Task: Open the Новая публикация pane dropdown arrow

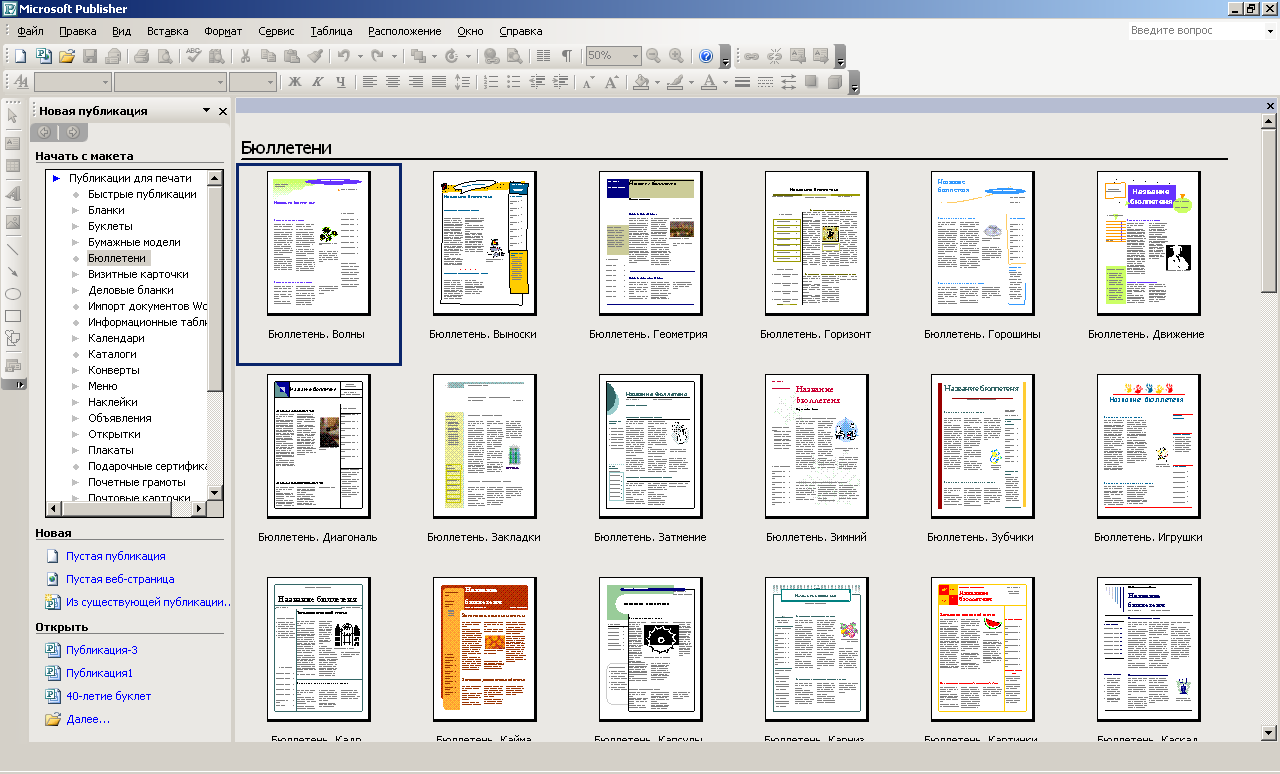Action: point(206,110)
